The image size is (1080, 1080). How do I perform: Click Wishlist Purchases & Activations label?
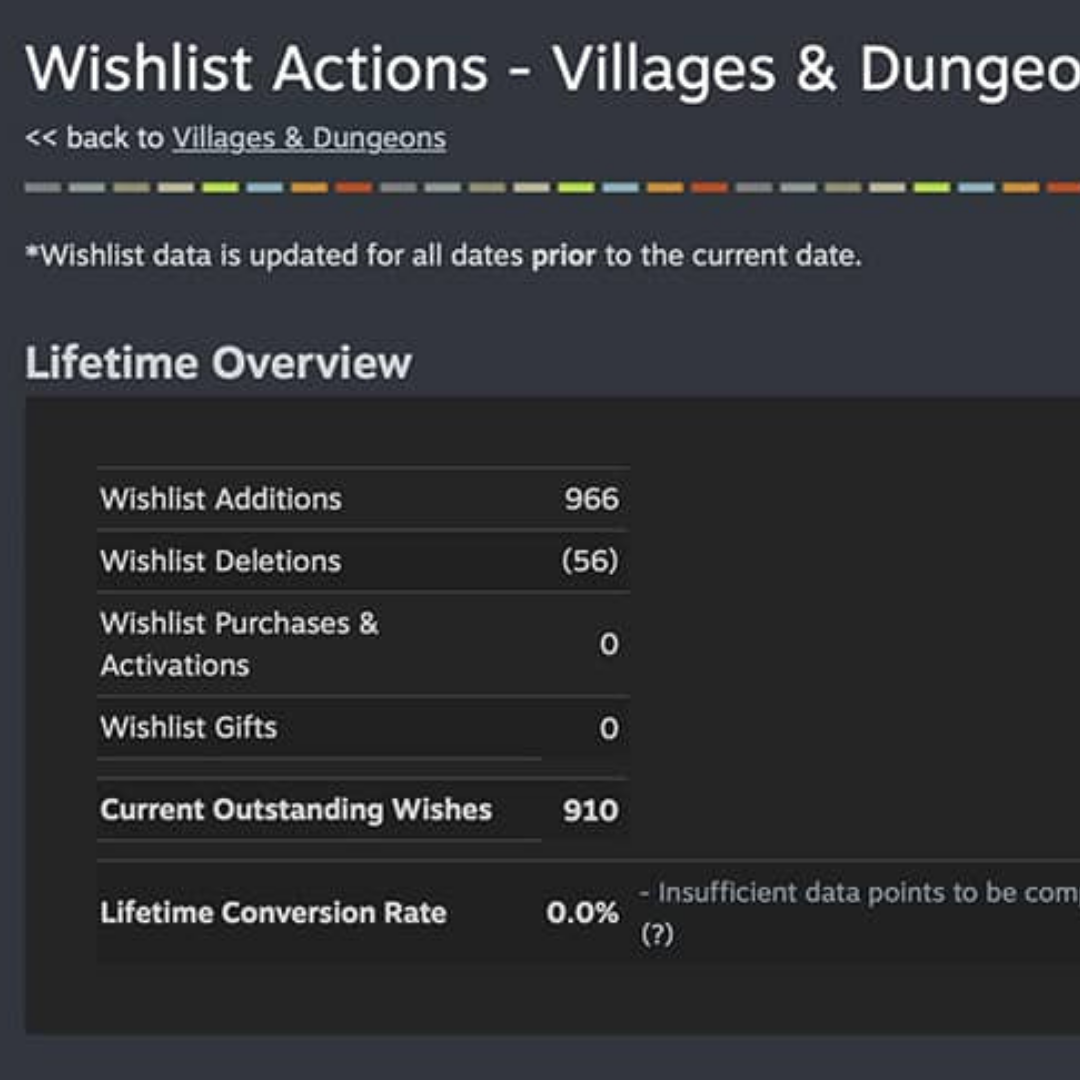[239, 643]
